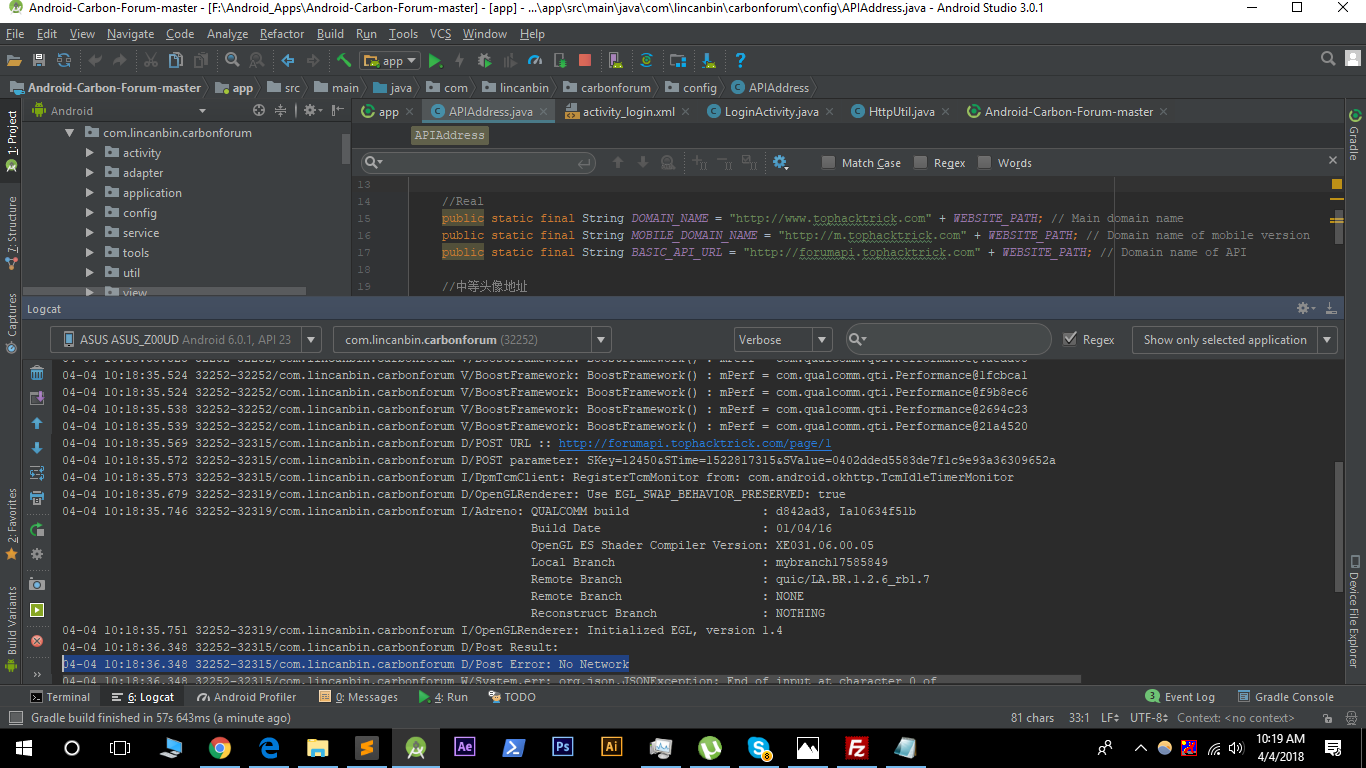Click the Debug app bug icon
Image resolution: width=1366 pixels, height=768 pixels.
coord(484,60)
